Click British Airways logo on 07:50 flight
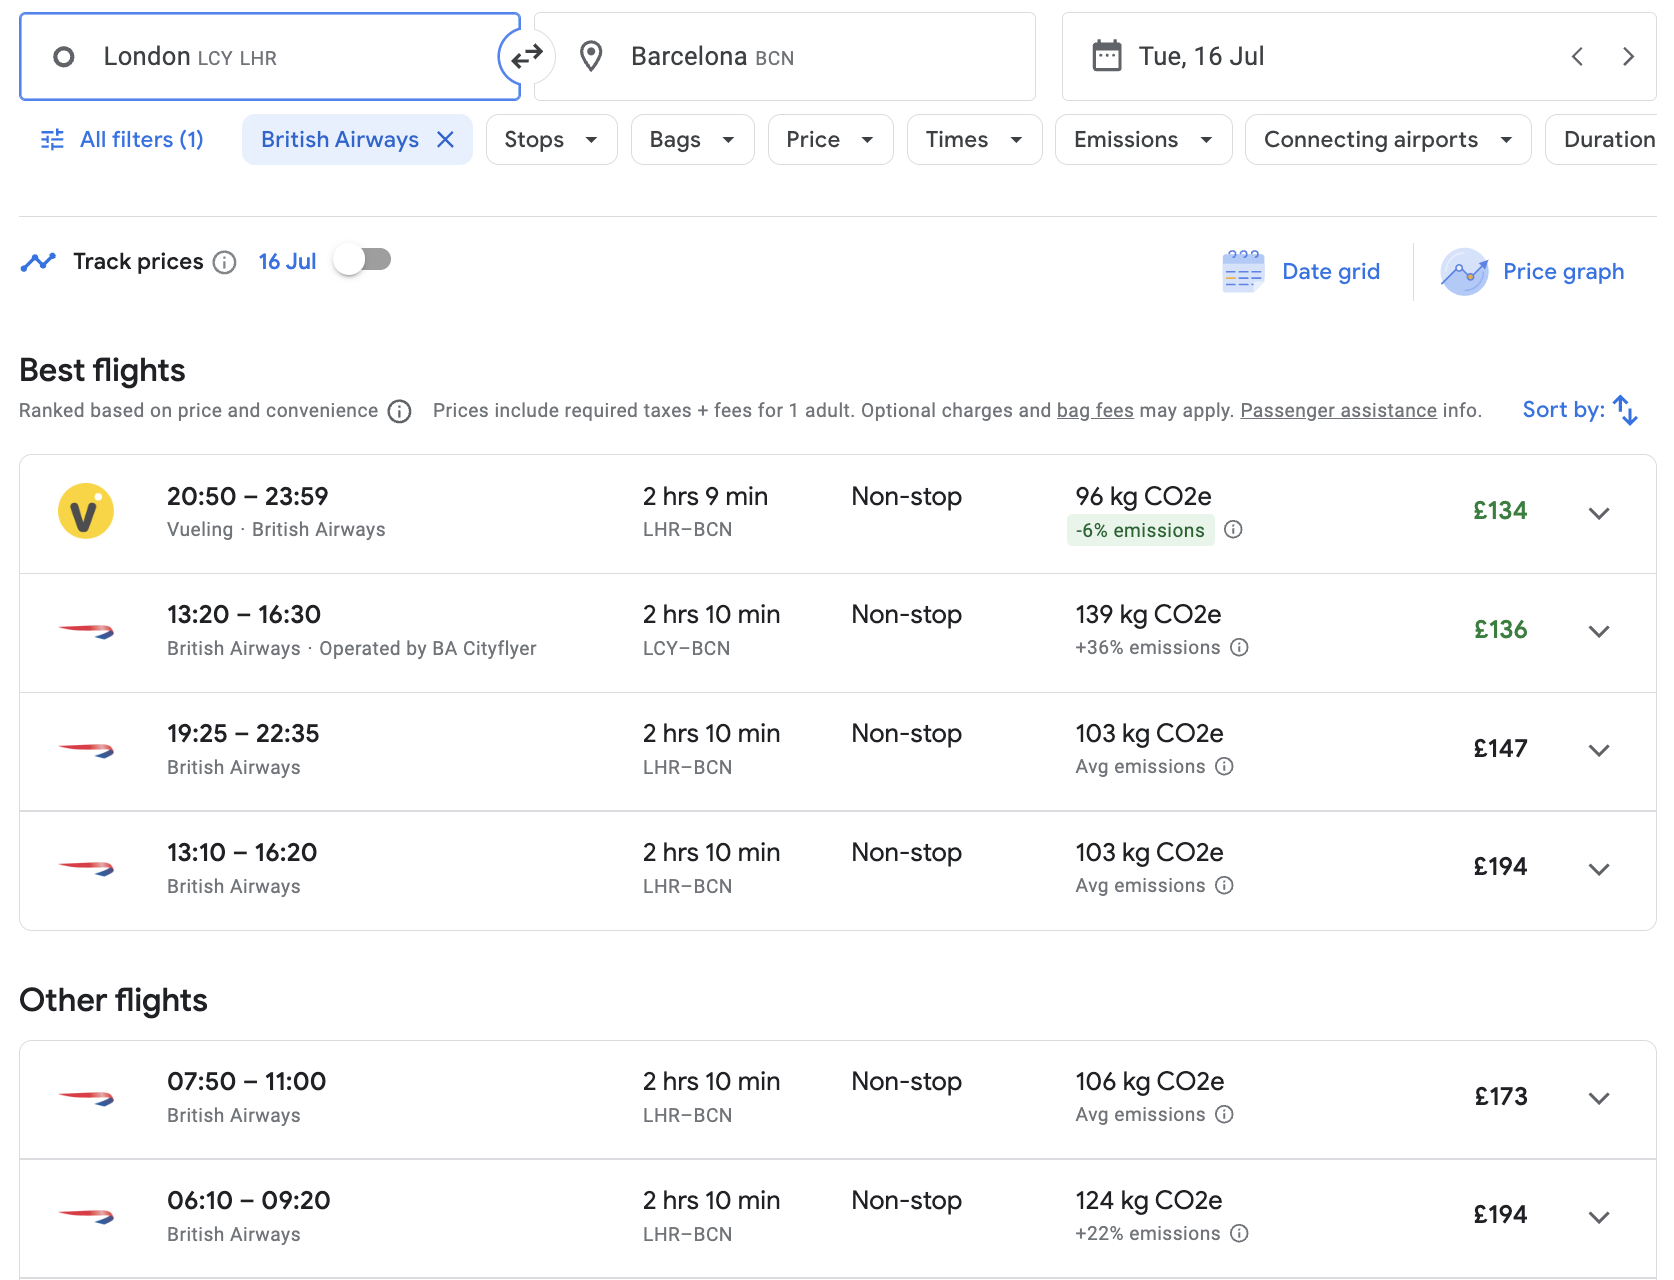The width and height of the screenshot is (1674, 1280). click(x=86, y=1098)
